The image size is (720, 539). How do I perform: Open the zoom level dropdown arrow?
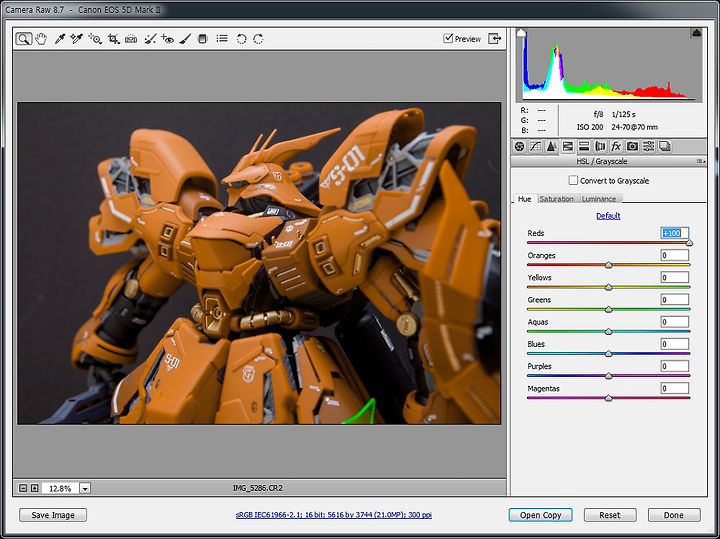[x=85, y=488]
